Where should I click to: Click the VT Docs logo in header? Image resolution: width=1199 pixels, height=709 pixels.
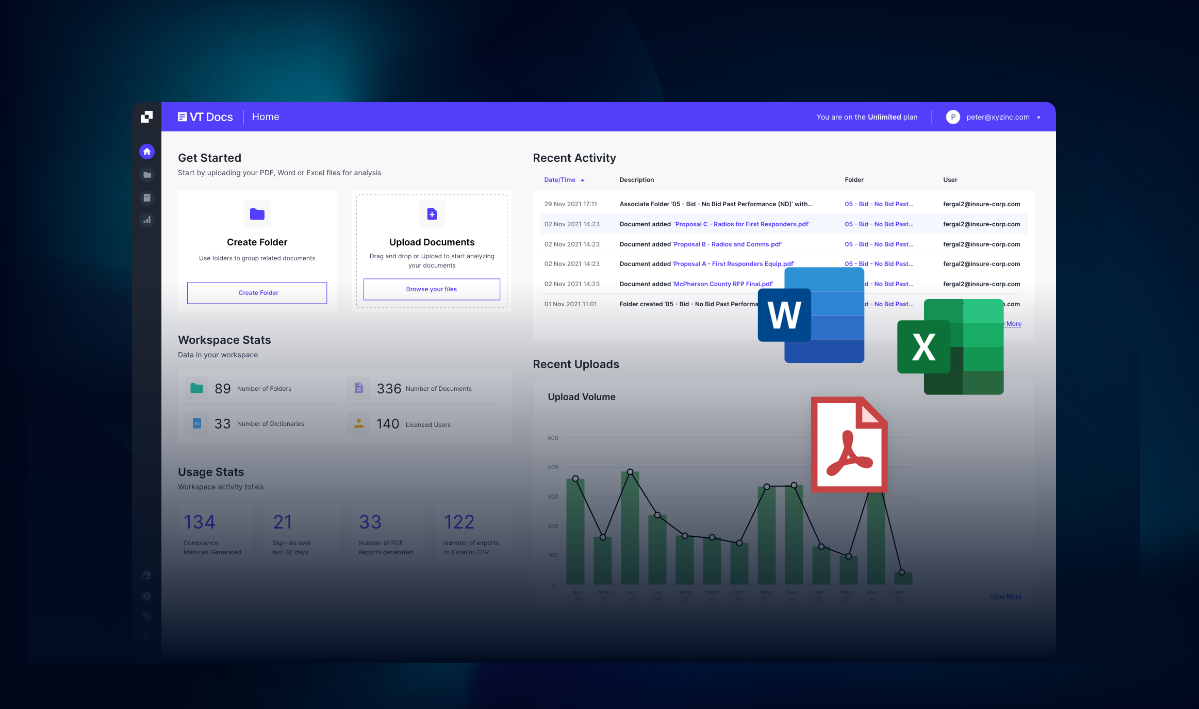pos(205,117)
